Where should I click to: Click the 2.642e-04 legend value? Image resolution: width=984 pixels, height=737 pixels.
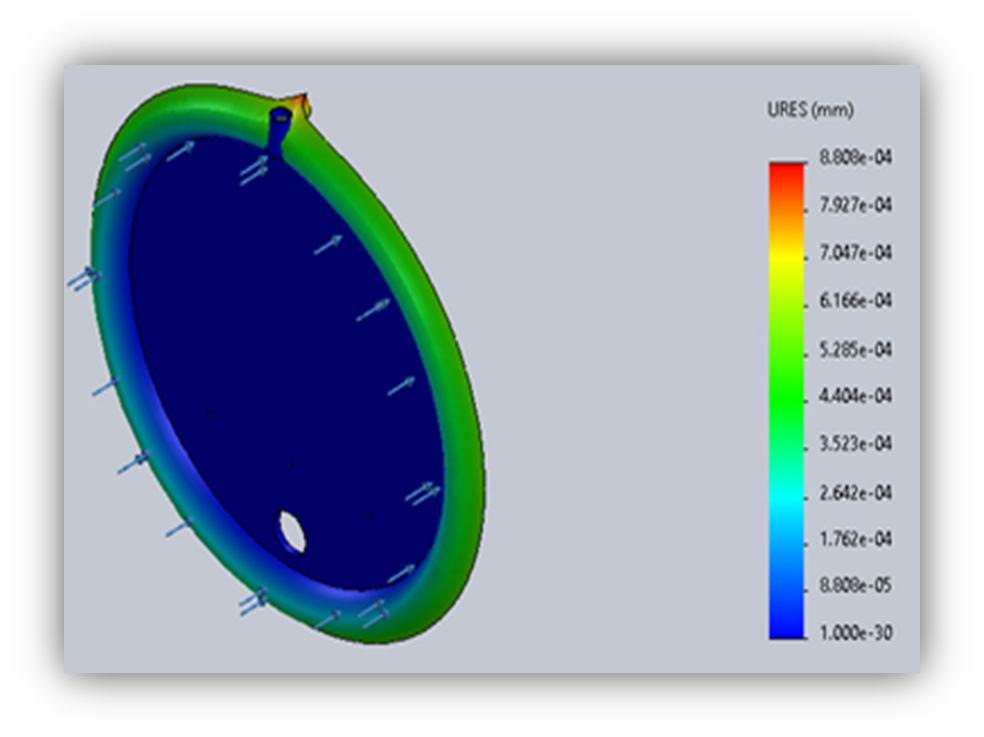click(855, 492)
